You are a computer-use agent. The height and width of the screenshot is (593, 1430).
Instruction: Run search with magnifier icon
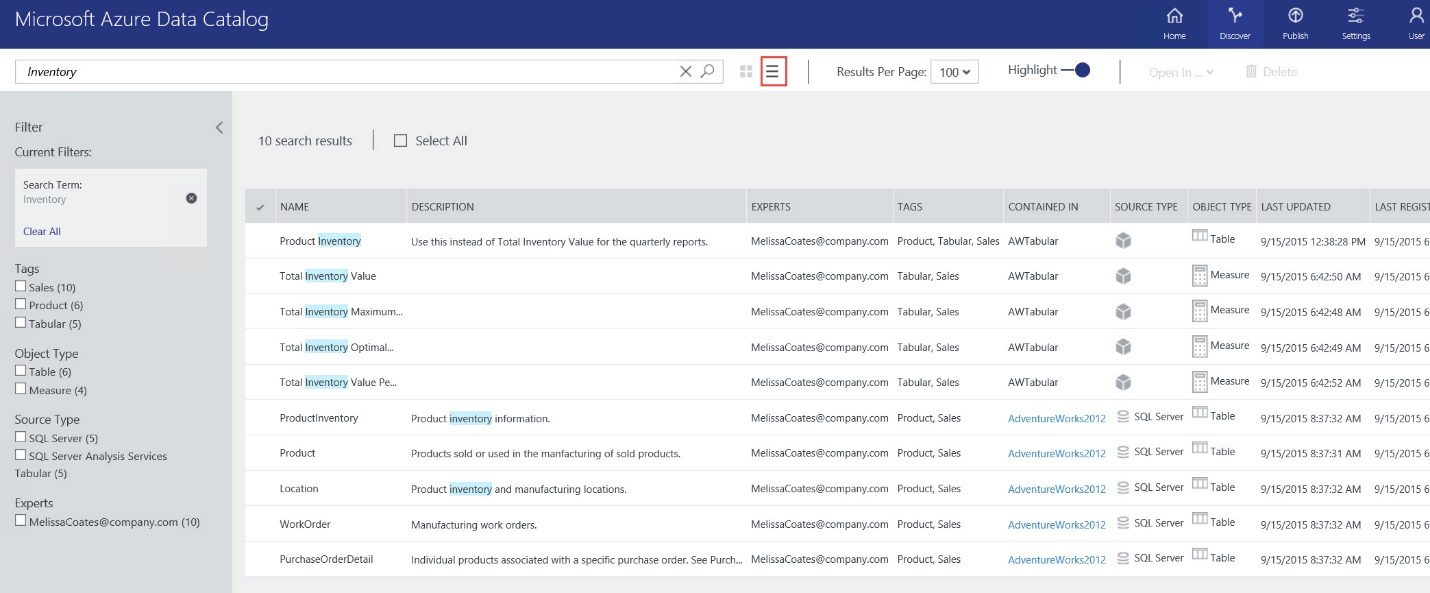[707, 71]
